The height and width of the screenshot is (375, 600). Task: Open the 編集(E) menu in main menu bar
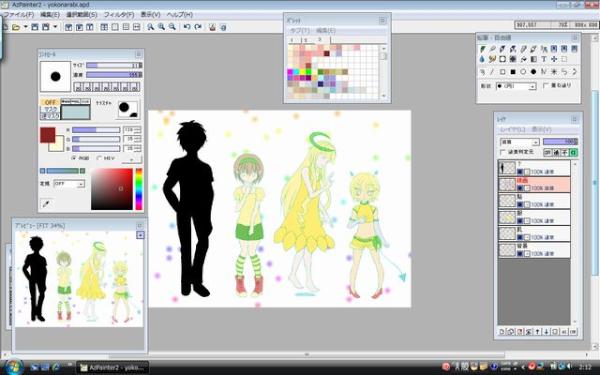point(50,15)
